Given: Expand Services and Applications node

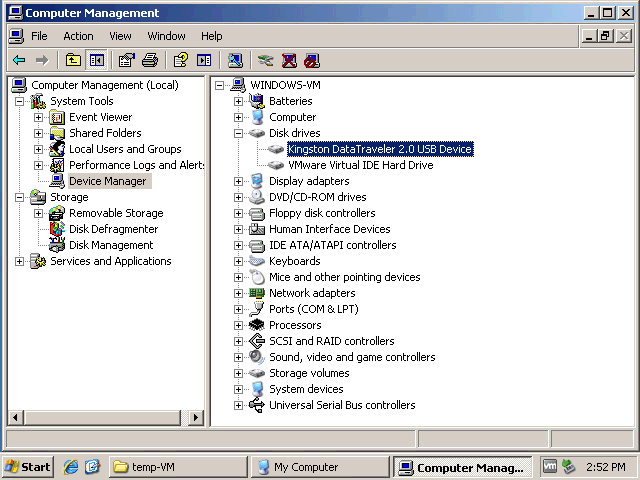Looking at the screenshot, I should (19, 261).
